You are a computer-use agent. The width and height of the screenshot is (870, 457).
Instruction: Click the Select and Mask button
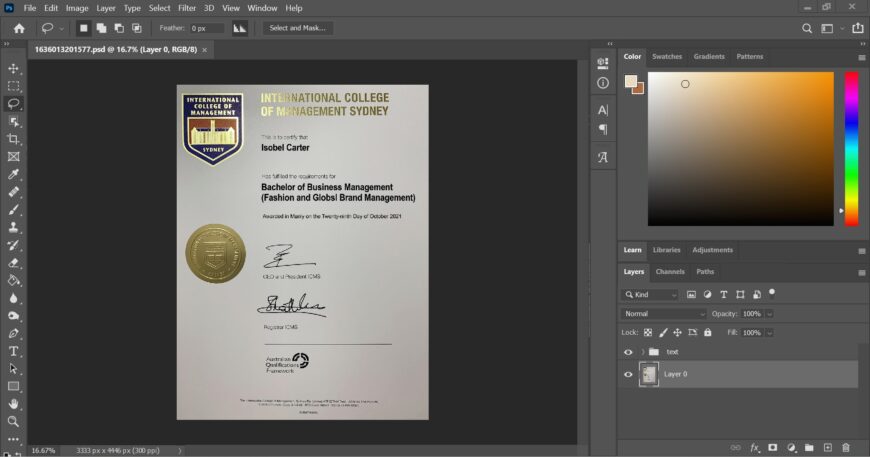pyautogui.click(x=297, y=28)
